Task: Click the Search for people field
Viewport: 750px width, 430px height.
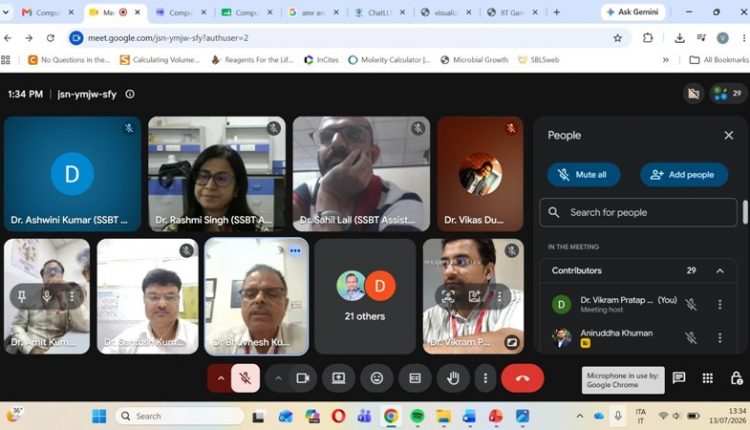Action: [x=638, y=212]
